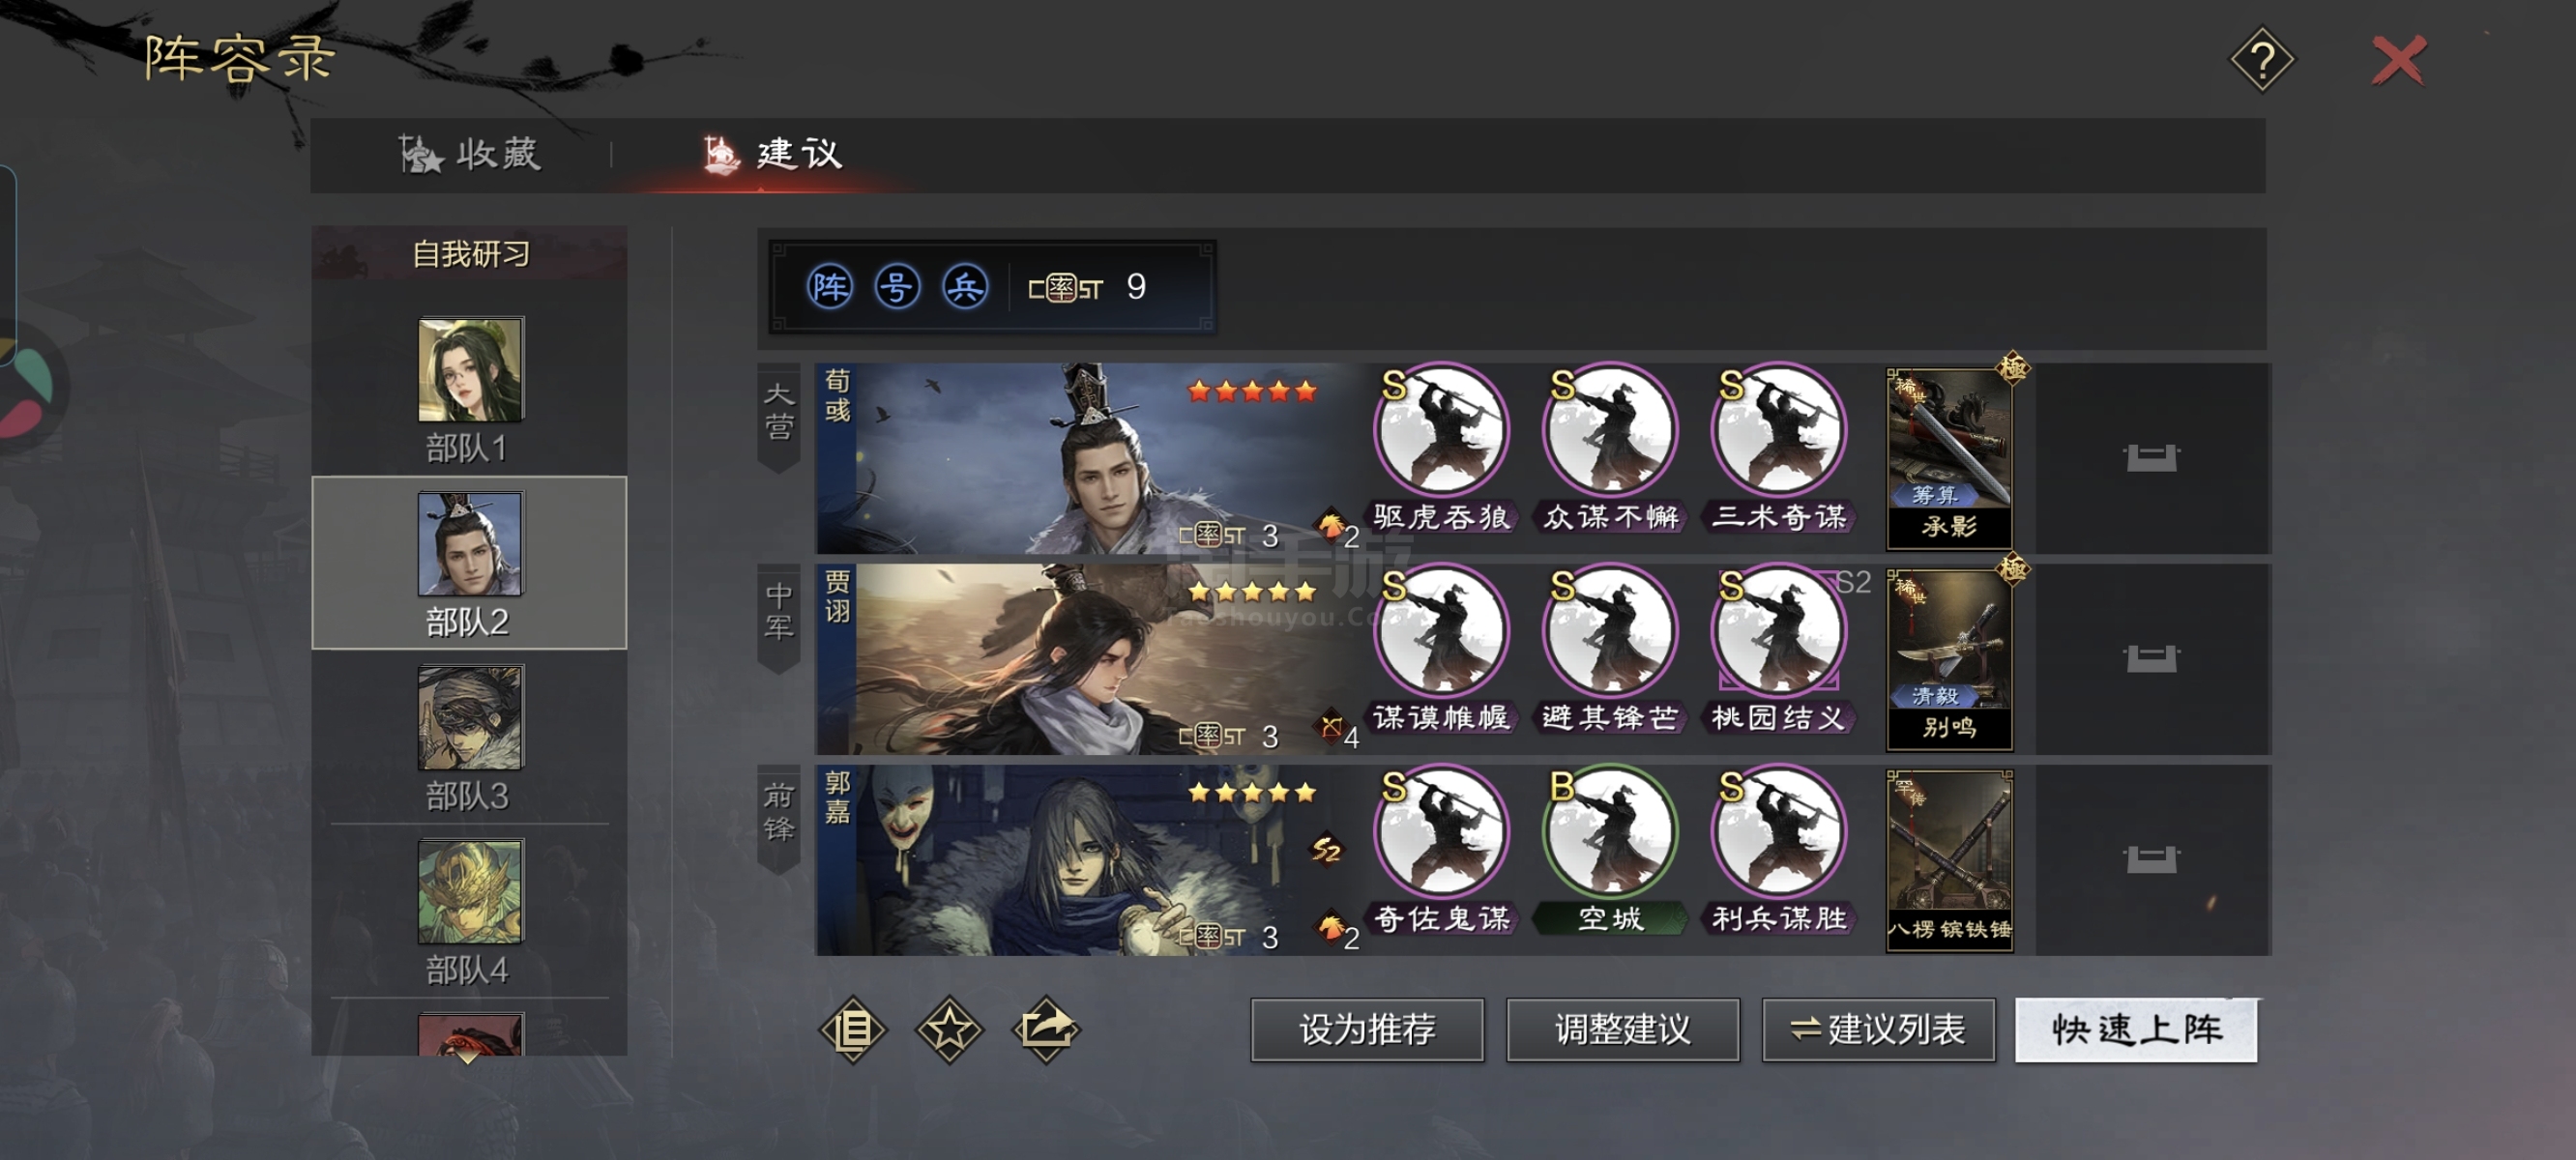The image size is (2576, 1160).
Task: Select the 部队3 team thumbnail
Action: coord(469,718)
